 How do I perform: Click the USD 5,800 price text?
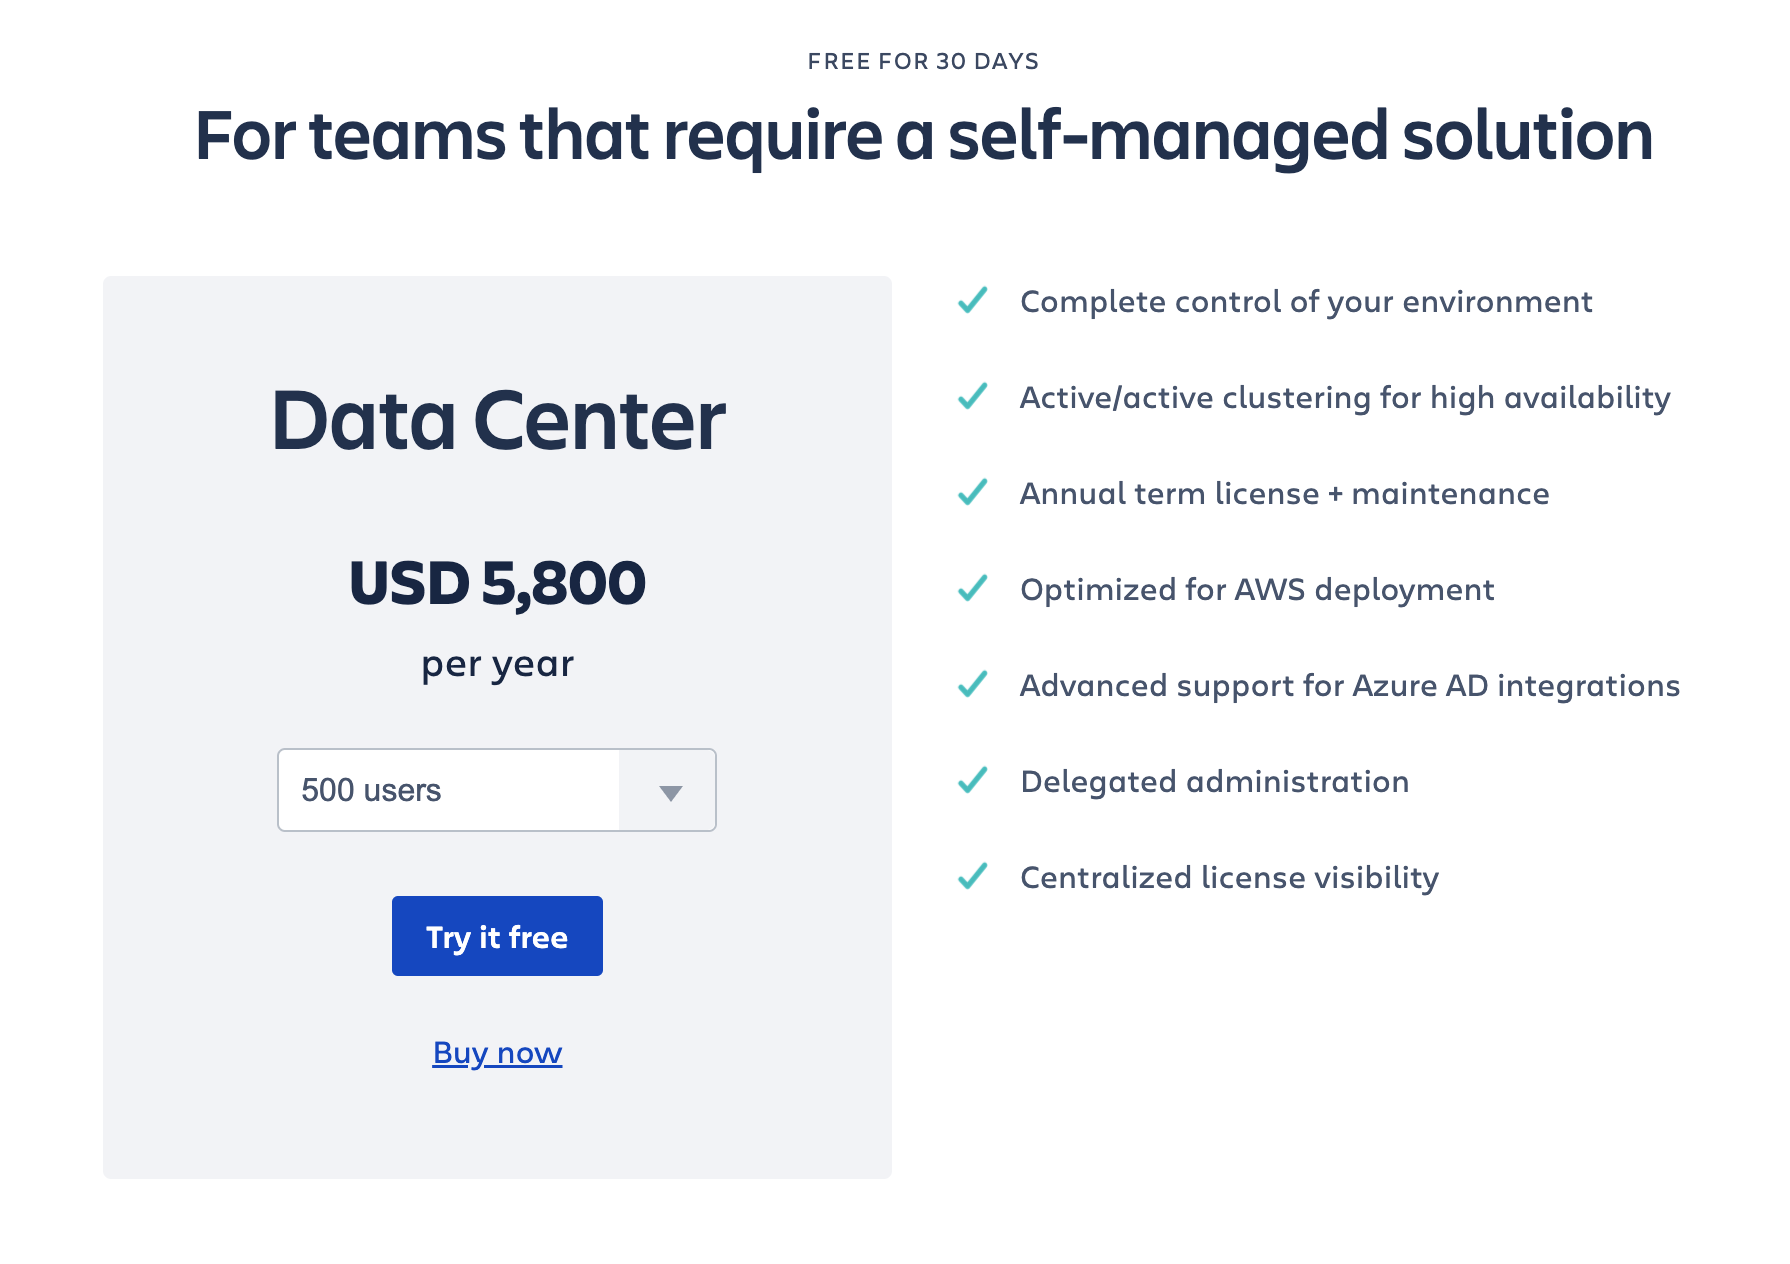pos(497,583)
